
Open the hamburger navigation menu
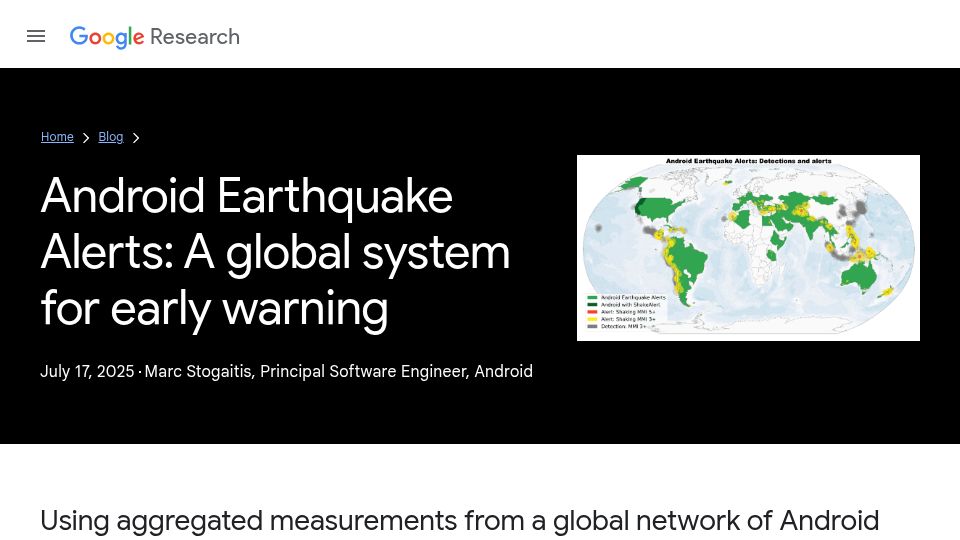click(36, 37)
